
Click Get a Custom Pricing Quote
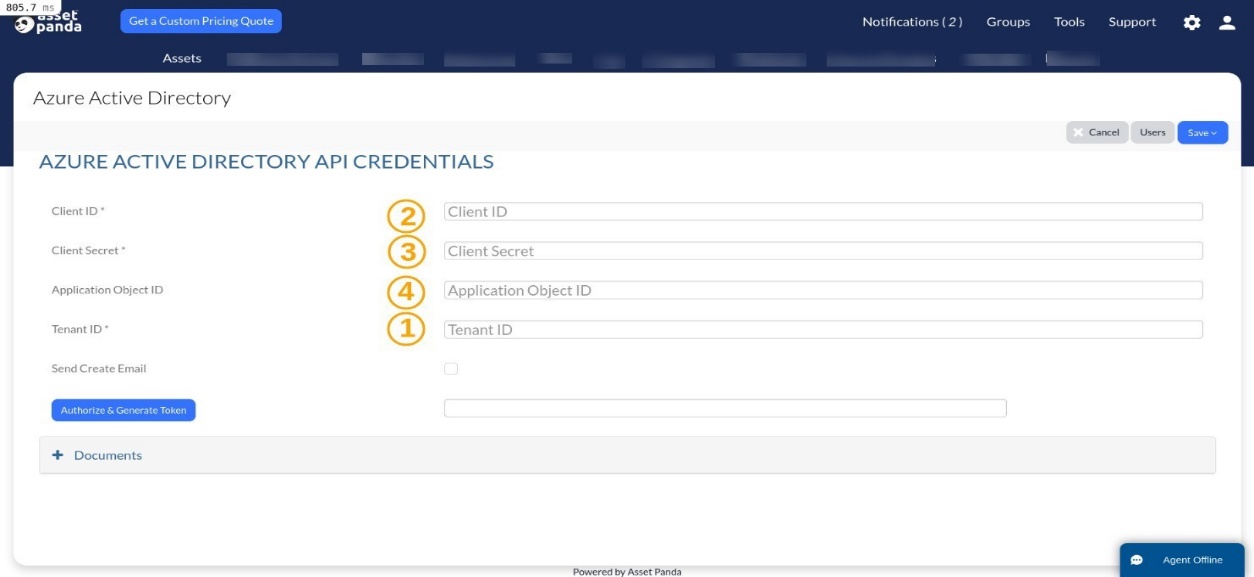click(x=201, y=21)
